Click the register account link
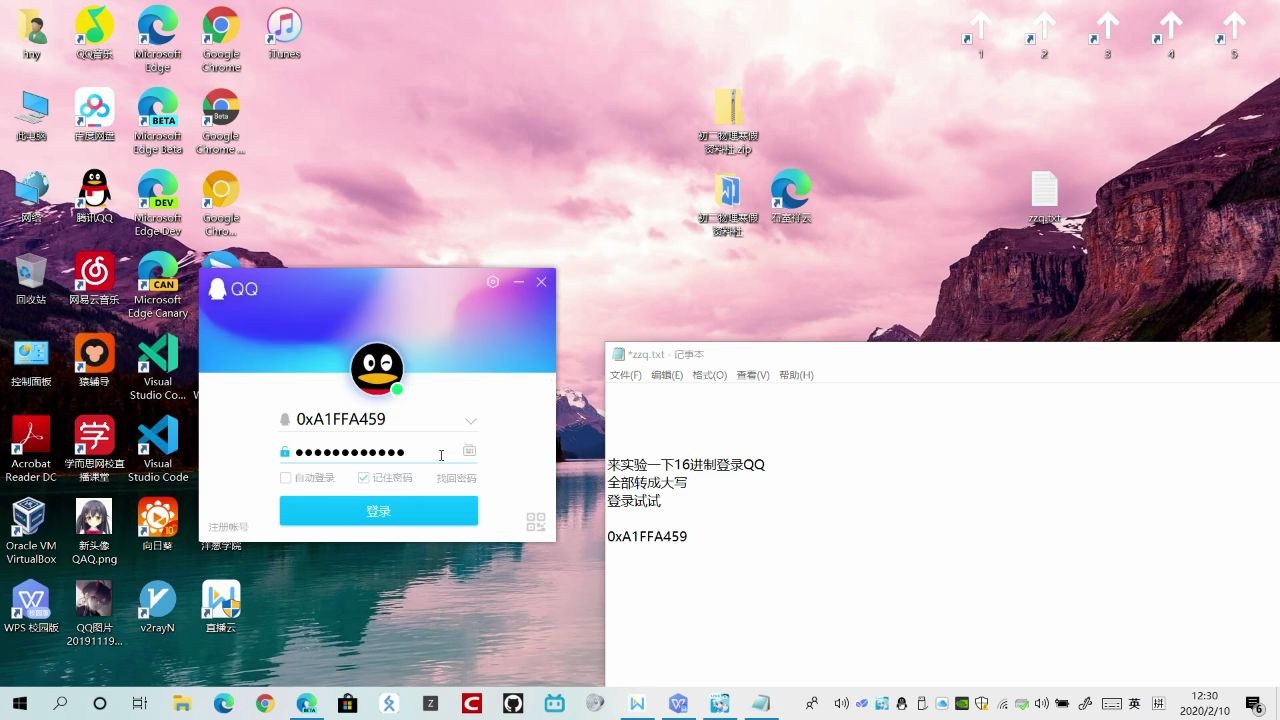Screen dimensions: 1280x720 click(x=228, y=527)
